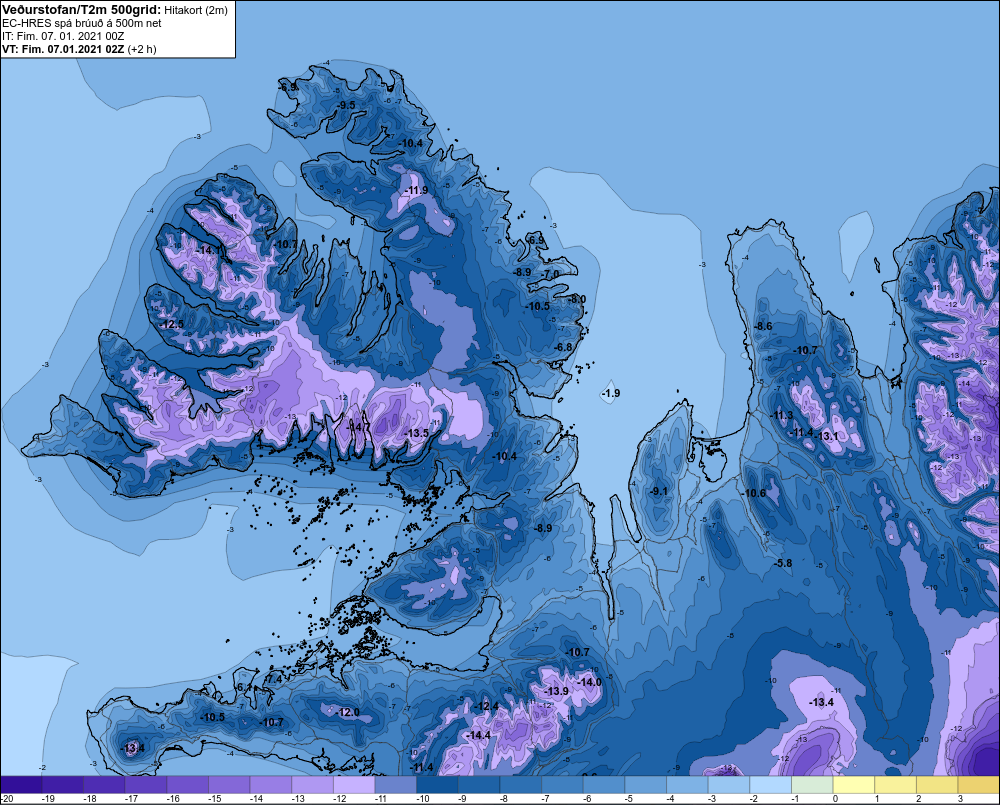Click the -6.1 temperature label

pyautogui.click(x=244, y=687)
